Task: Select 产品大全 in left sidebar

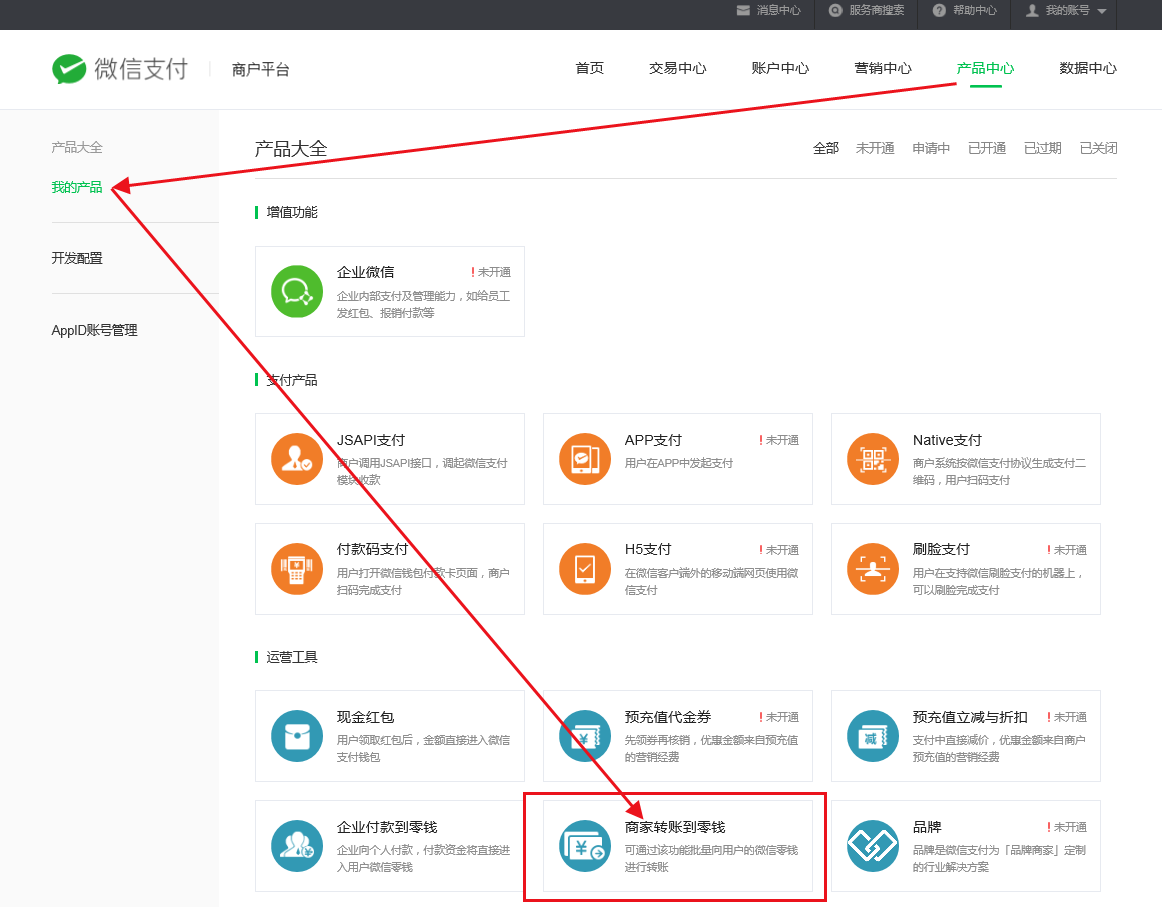Action: 77,147
